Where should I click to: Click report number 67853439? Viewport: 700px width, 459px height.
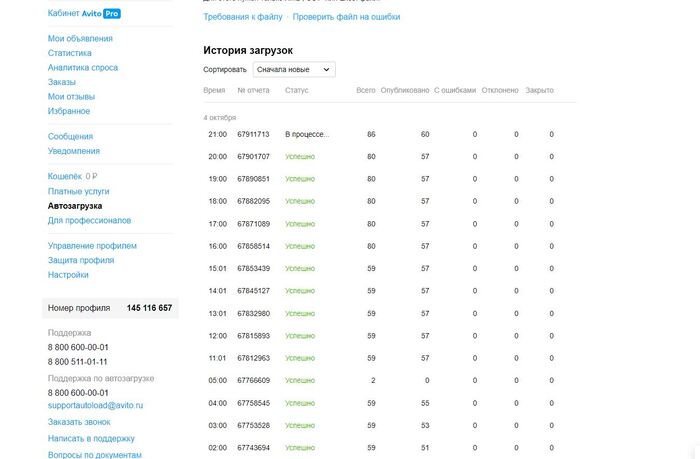(x=253, y=268)
